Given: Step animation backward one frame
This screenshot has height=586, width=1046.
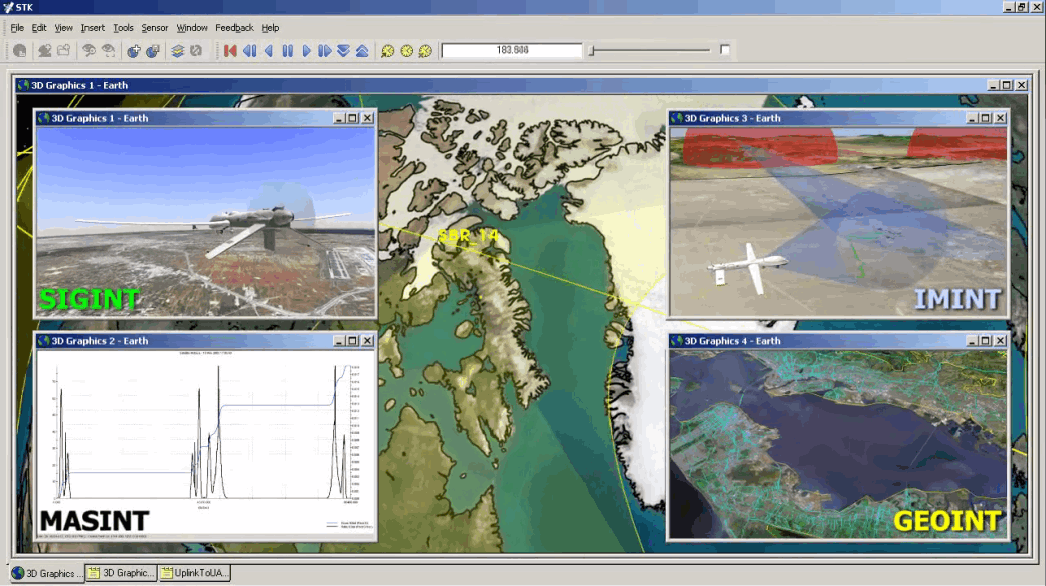Looking at the screenshot, I should [249, 51].
